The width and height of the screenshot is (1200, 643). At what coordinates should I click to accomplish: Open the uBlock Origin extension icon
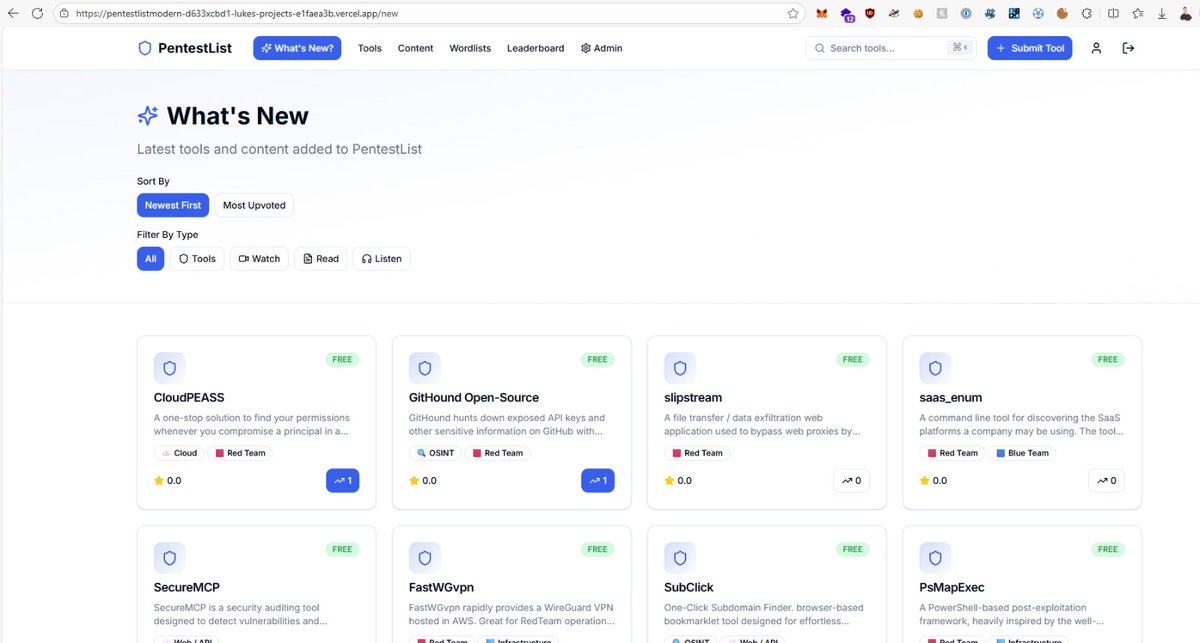coord(869,14)
